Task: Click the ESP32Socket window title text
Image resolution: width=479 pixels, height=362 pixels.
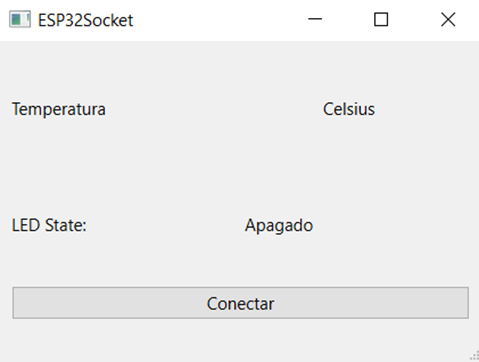Action: point(85,20)
